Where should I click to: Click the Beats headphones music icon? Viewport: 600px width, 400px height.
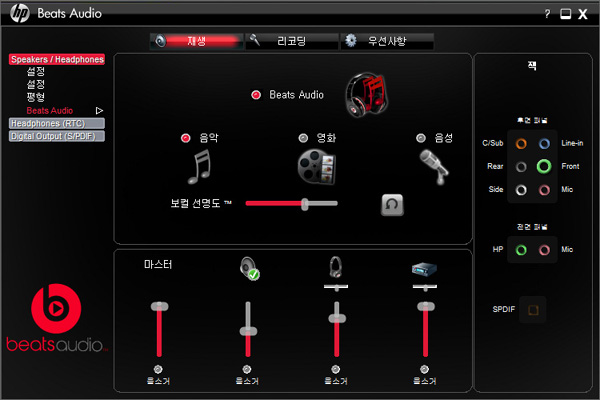[367, 95]
